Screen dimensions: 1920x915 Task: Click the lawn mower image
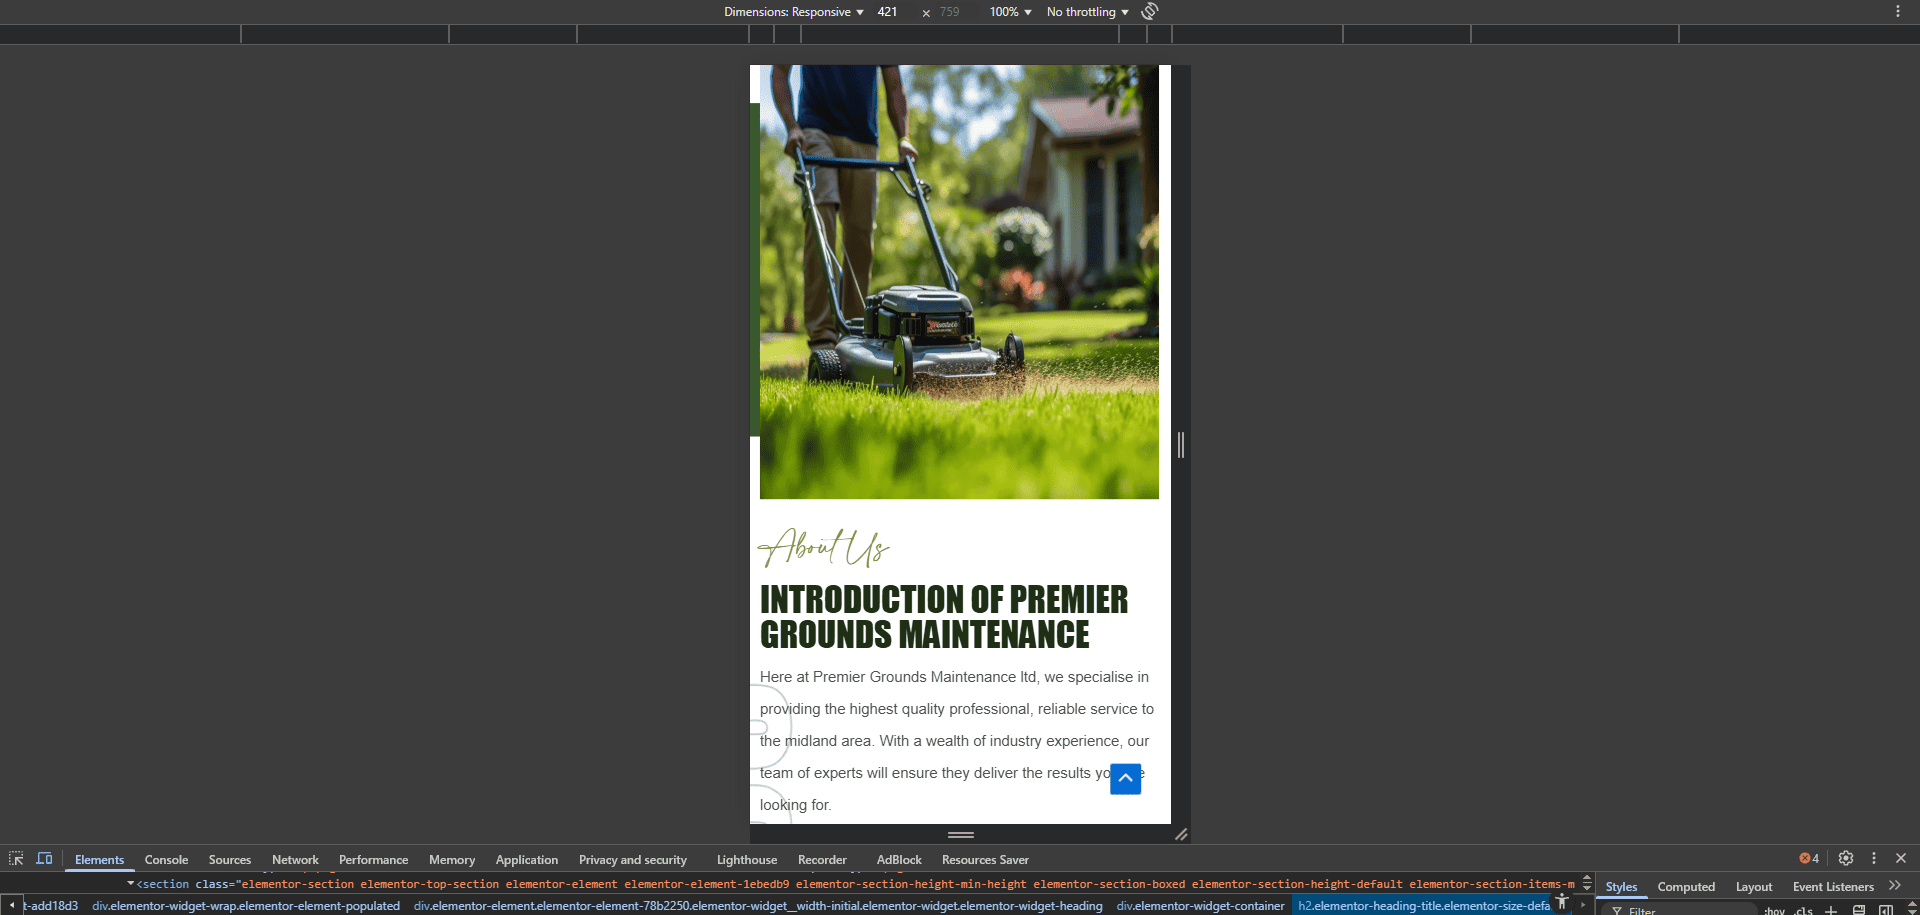point(959,282)
